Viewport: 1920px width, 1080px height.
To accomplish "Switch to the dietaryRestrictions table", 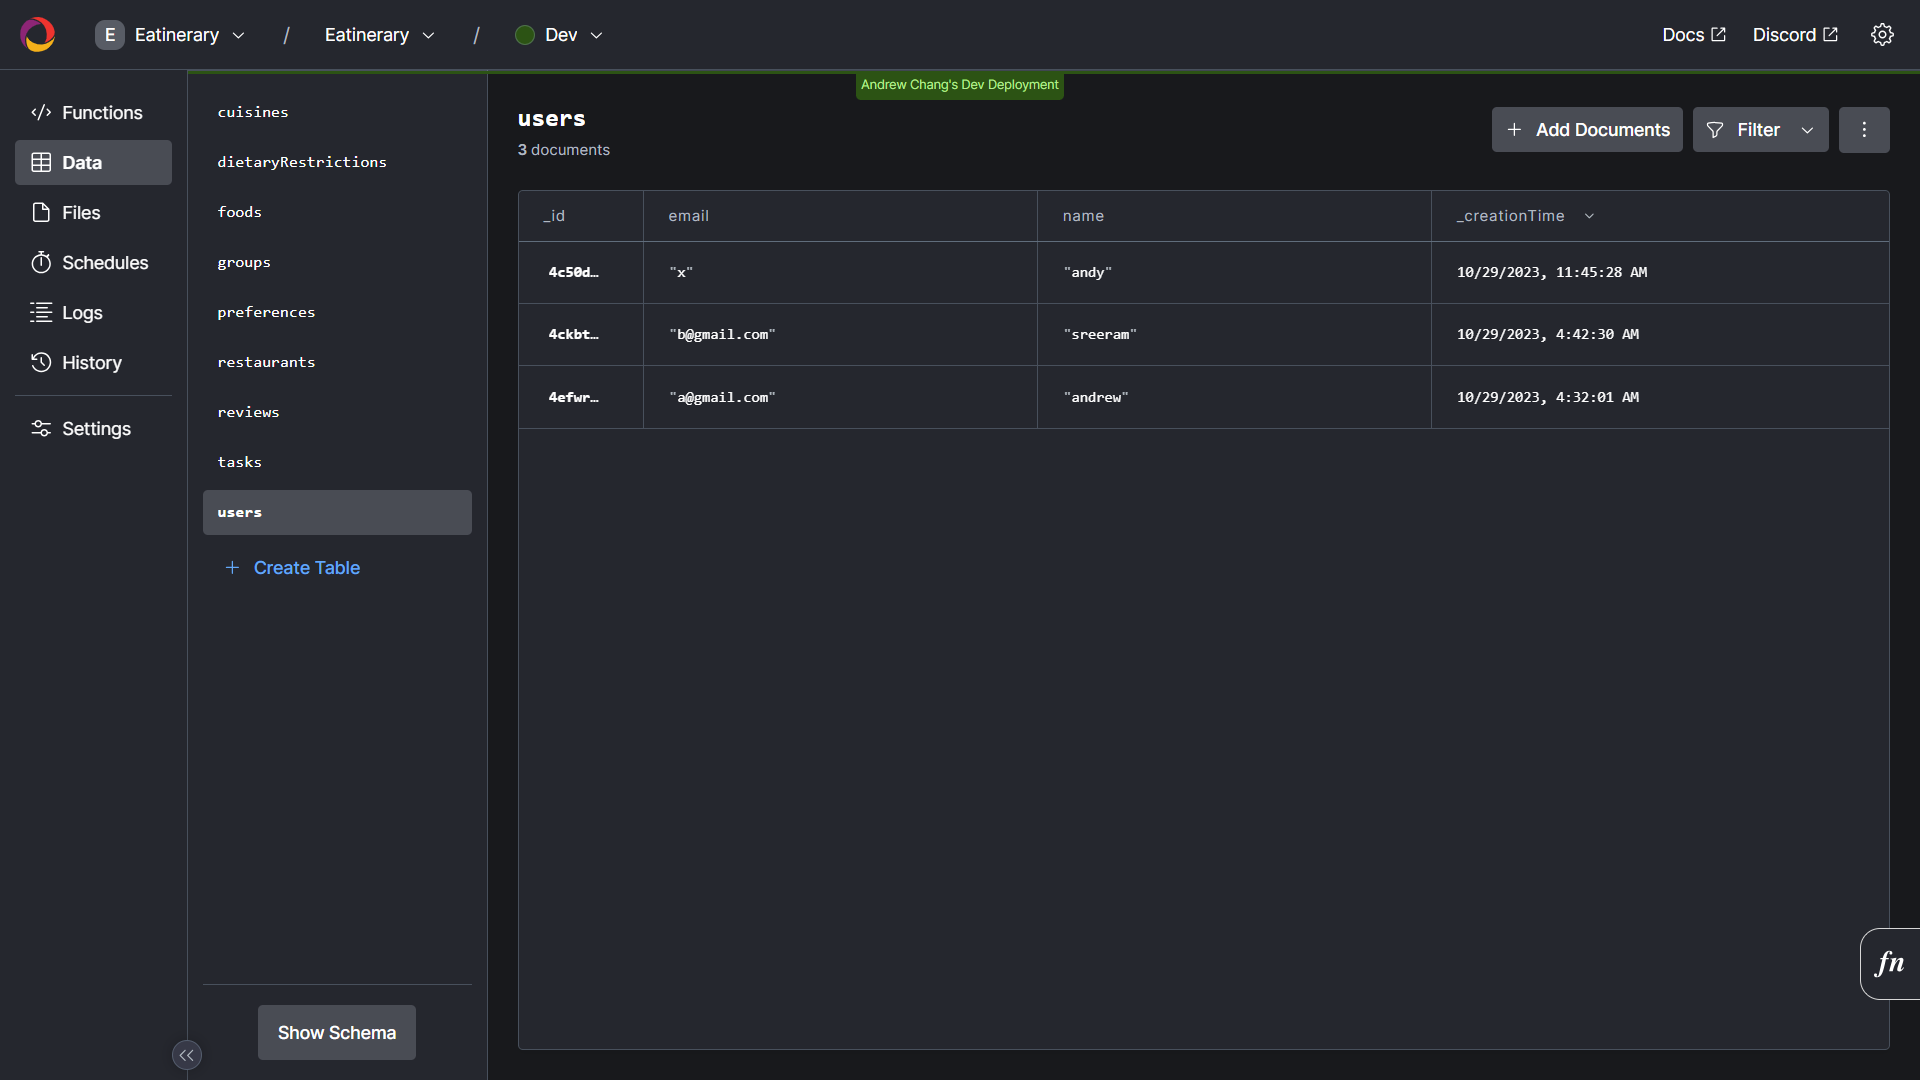I will 301,162.
